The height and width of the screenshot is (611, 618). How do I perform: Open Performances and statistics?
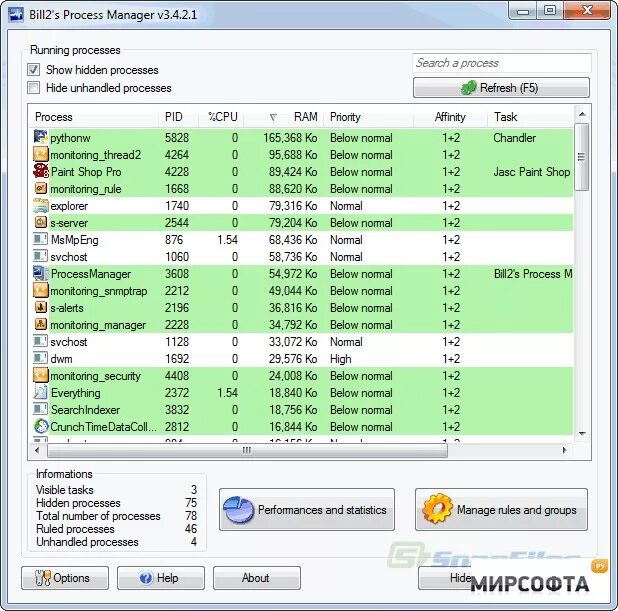coord(307,510)
